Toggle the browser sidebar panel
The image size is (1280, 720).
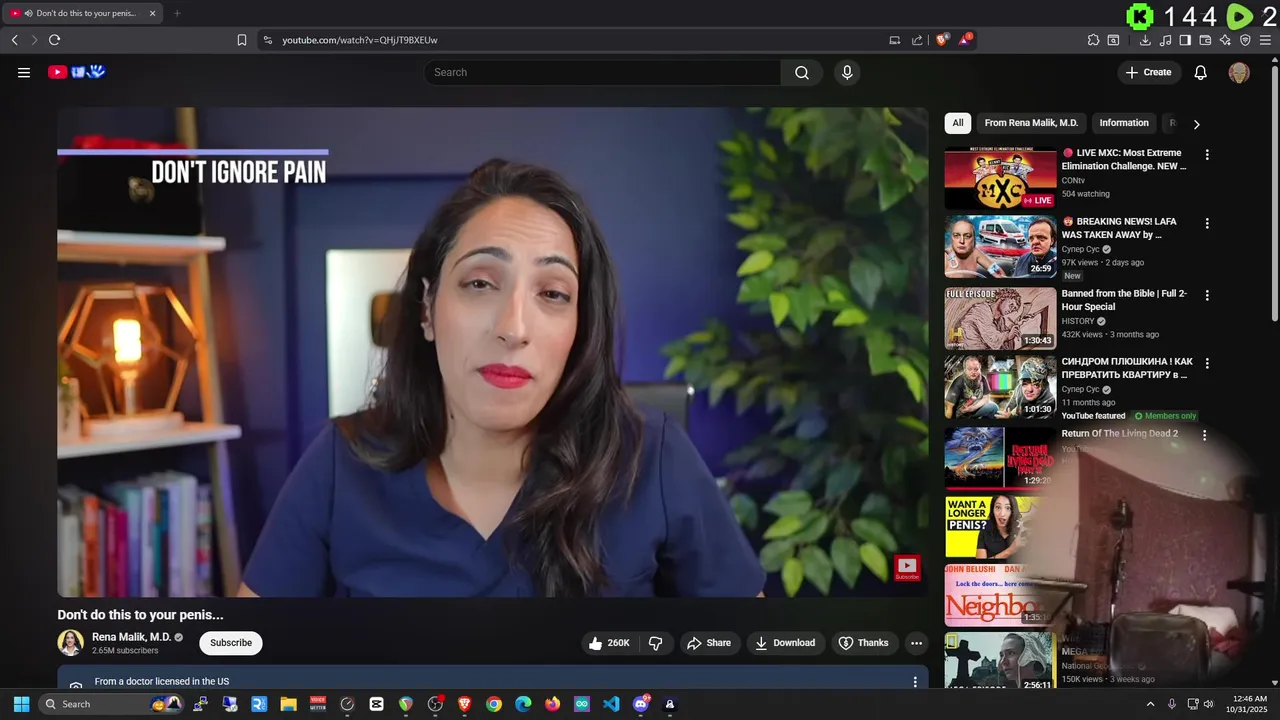pyautogui.click(x=1185, y=40)
